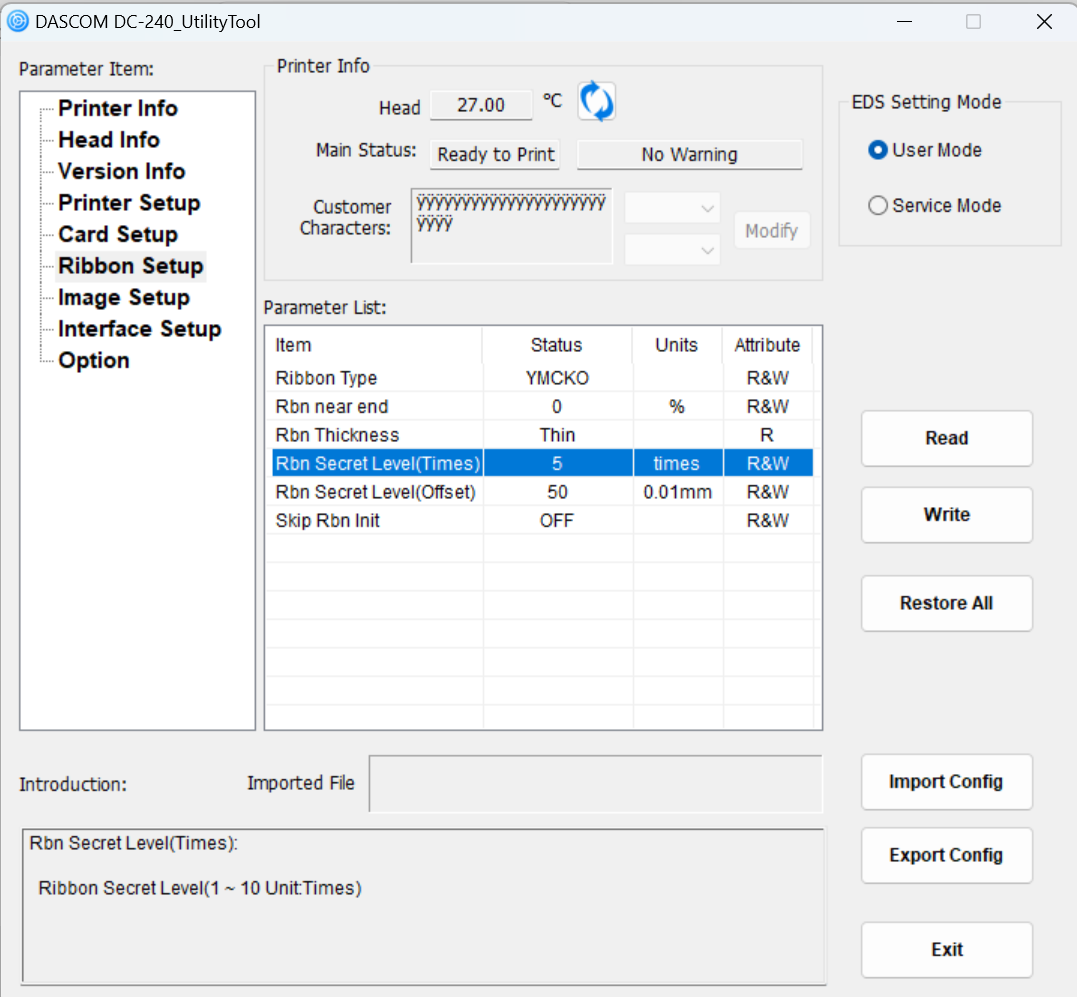1077x997 pixels.
Task: Select the Ribbon Type row
Action: coord(327,378)
